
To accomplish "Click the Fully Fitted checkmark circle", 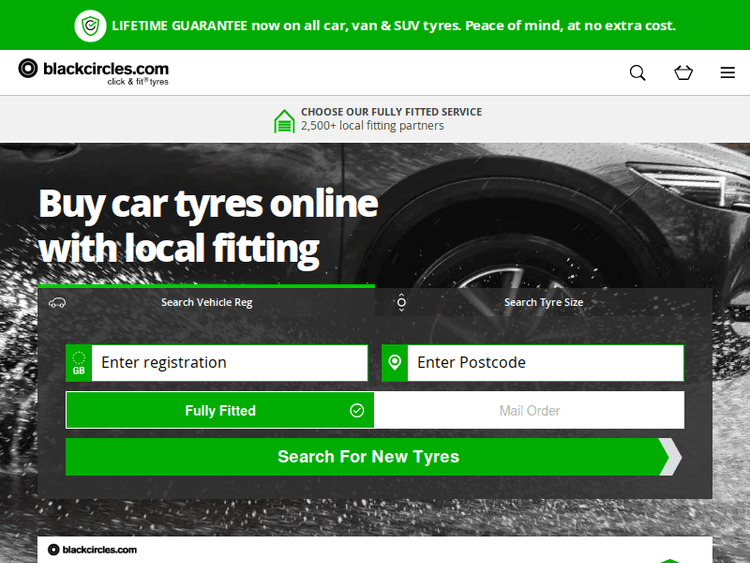I will coord(357,411).
